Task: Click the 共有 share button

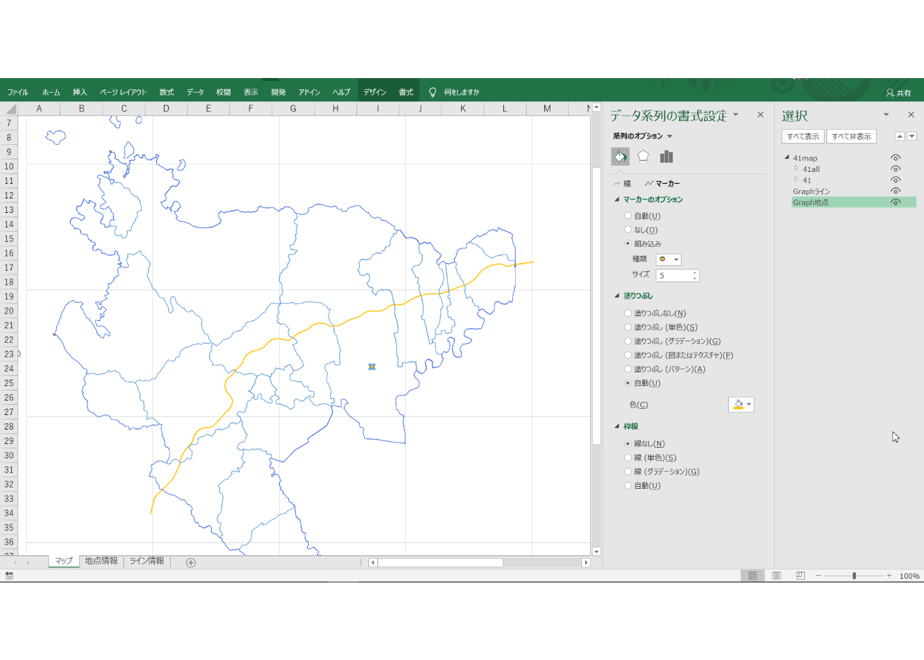Action: point(899,93)
